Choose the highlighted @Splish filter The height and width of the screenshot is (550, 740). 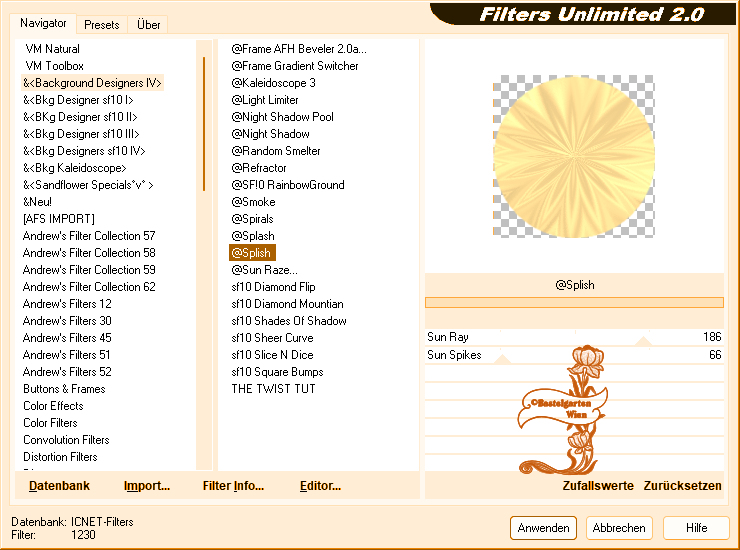252,253
